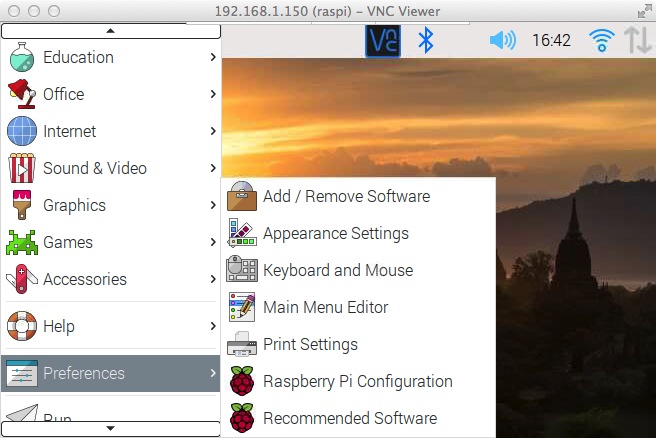This screenshot has width=656, height=438.
Task: Click the Games space invader icon
Action: coord(22,242)
